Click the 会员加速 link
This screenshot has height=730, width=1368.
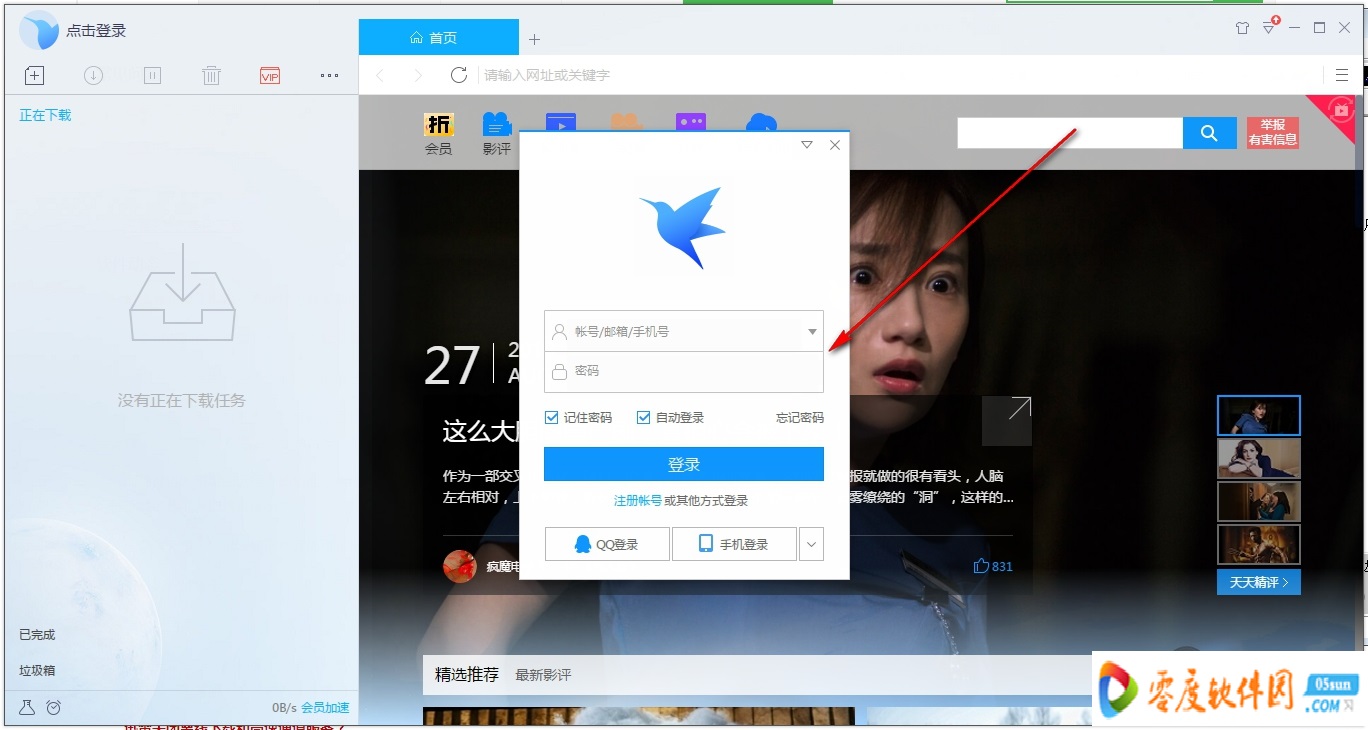(x=325, y=708)
